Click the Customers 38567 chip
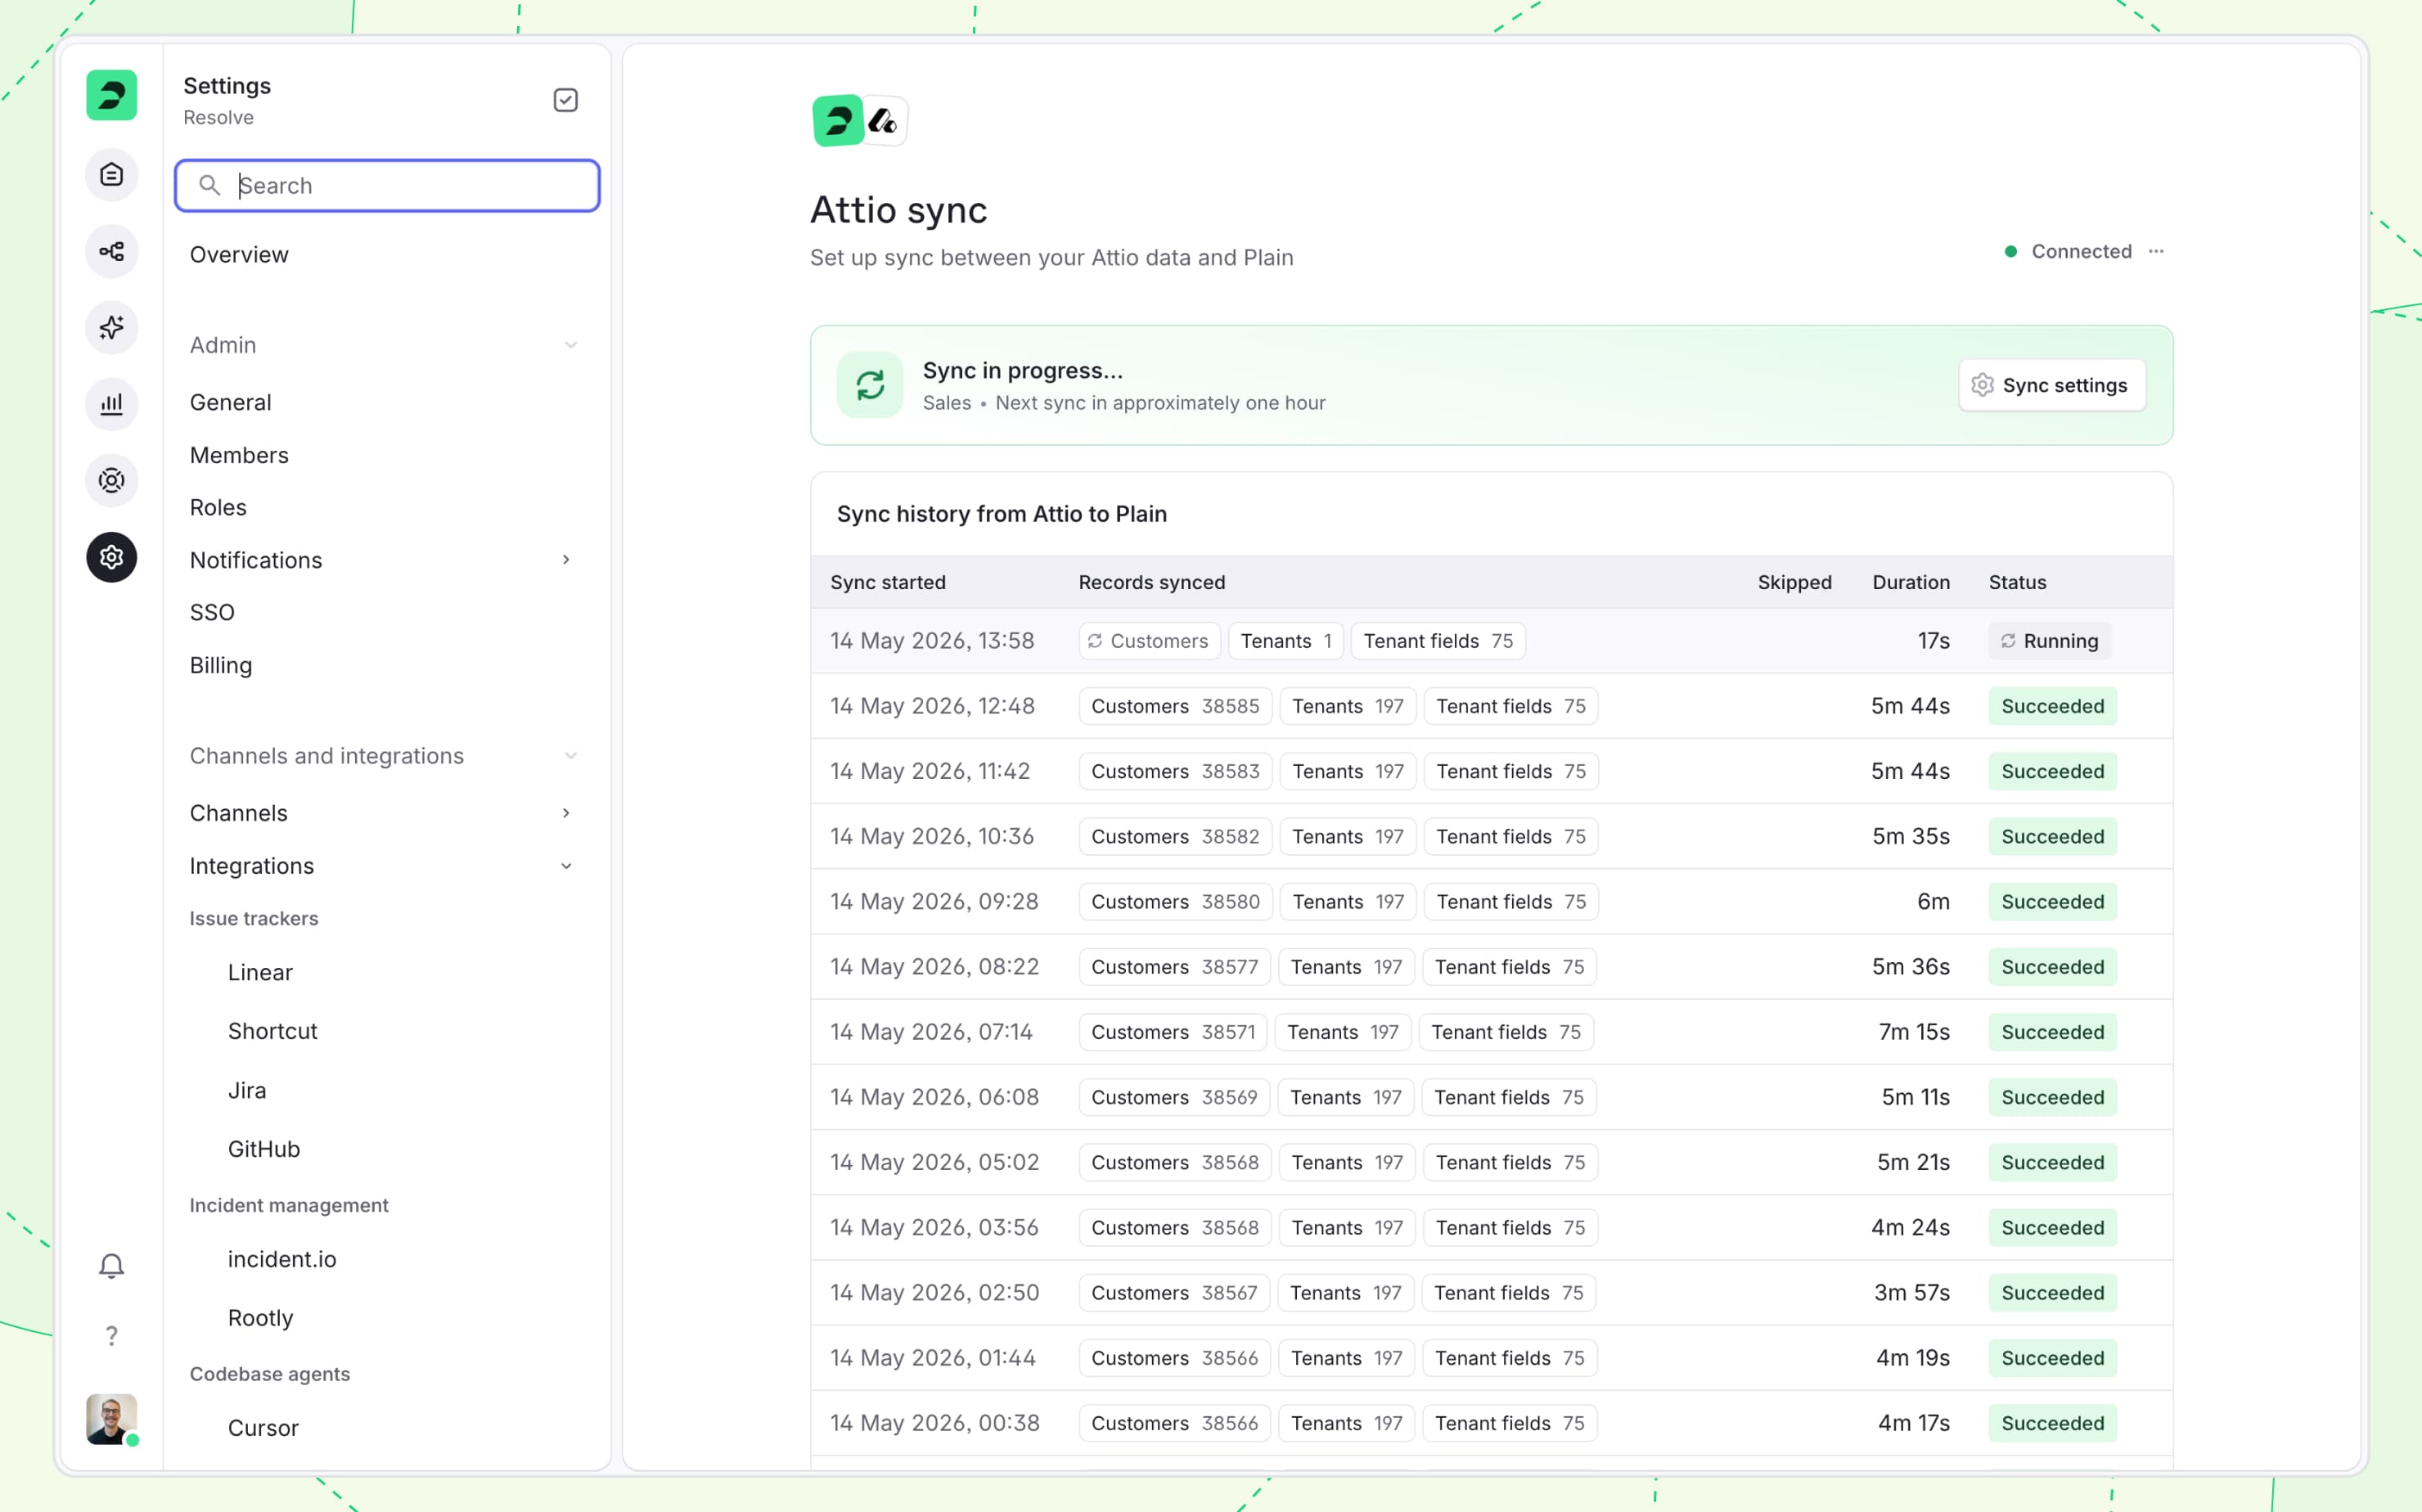Screen dimensions: 2422x1512 tap(1174, 1293)
